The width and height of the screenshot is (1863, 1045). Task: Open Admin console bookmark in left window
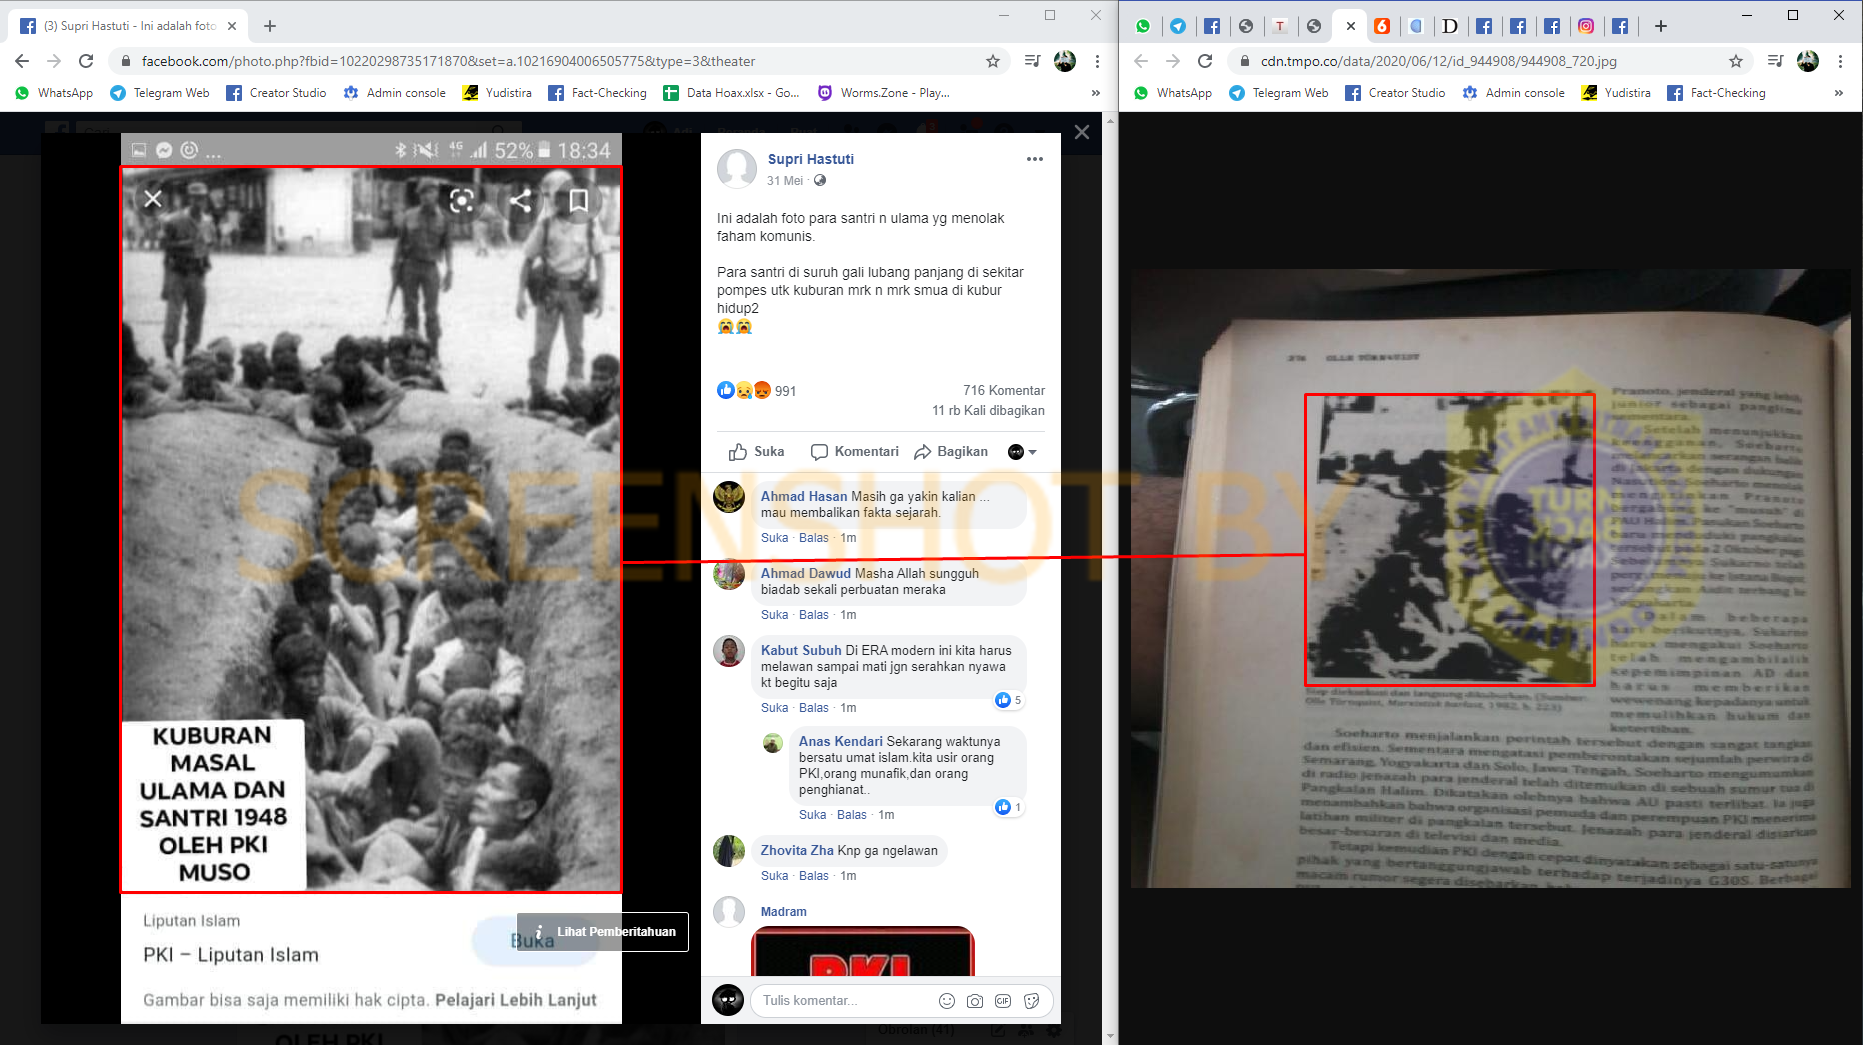(x=395, y=93)
